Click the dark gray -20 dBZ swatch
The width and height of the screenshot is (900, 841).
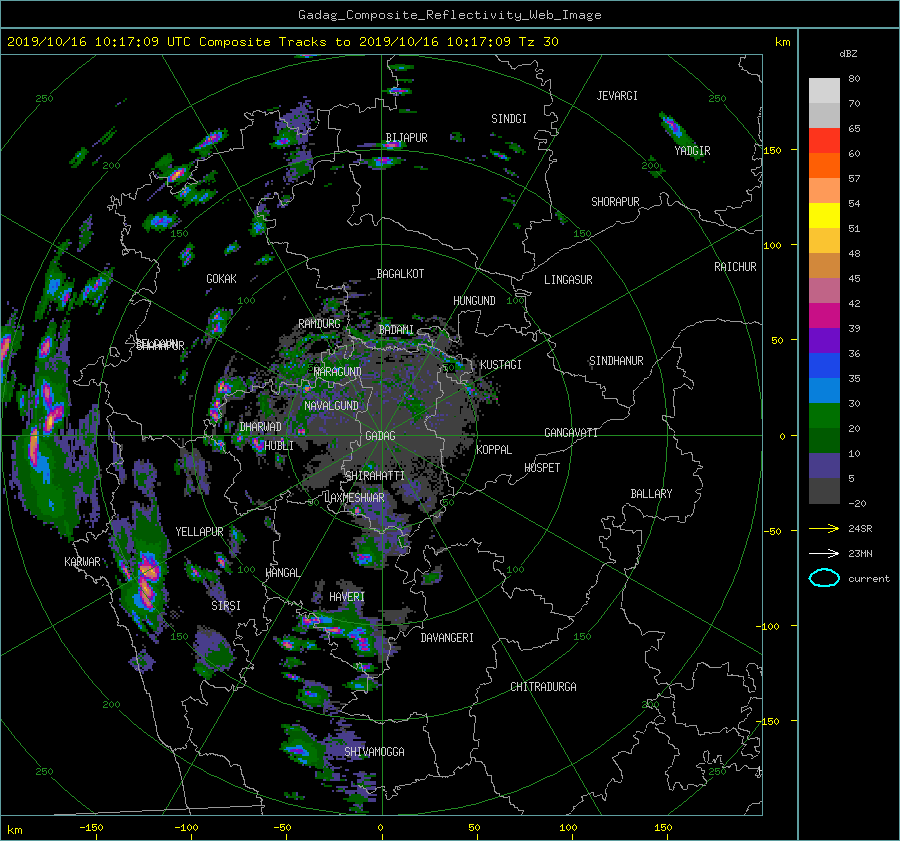pos(824,491)
